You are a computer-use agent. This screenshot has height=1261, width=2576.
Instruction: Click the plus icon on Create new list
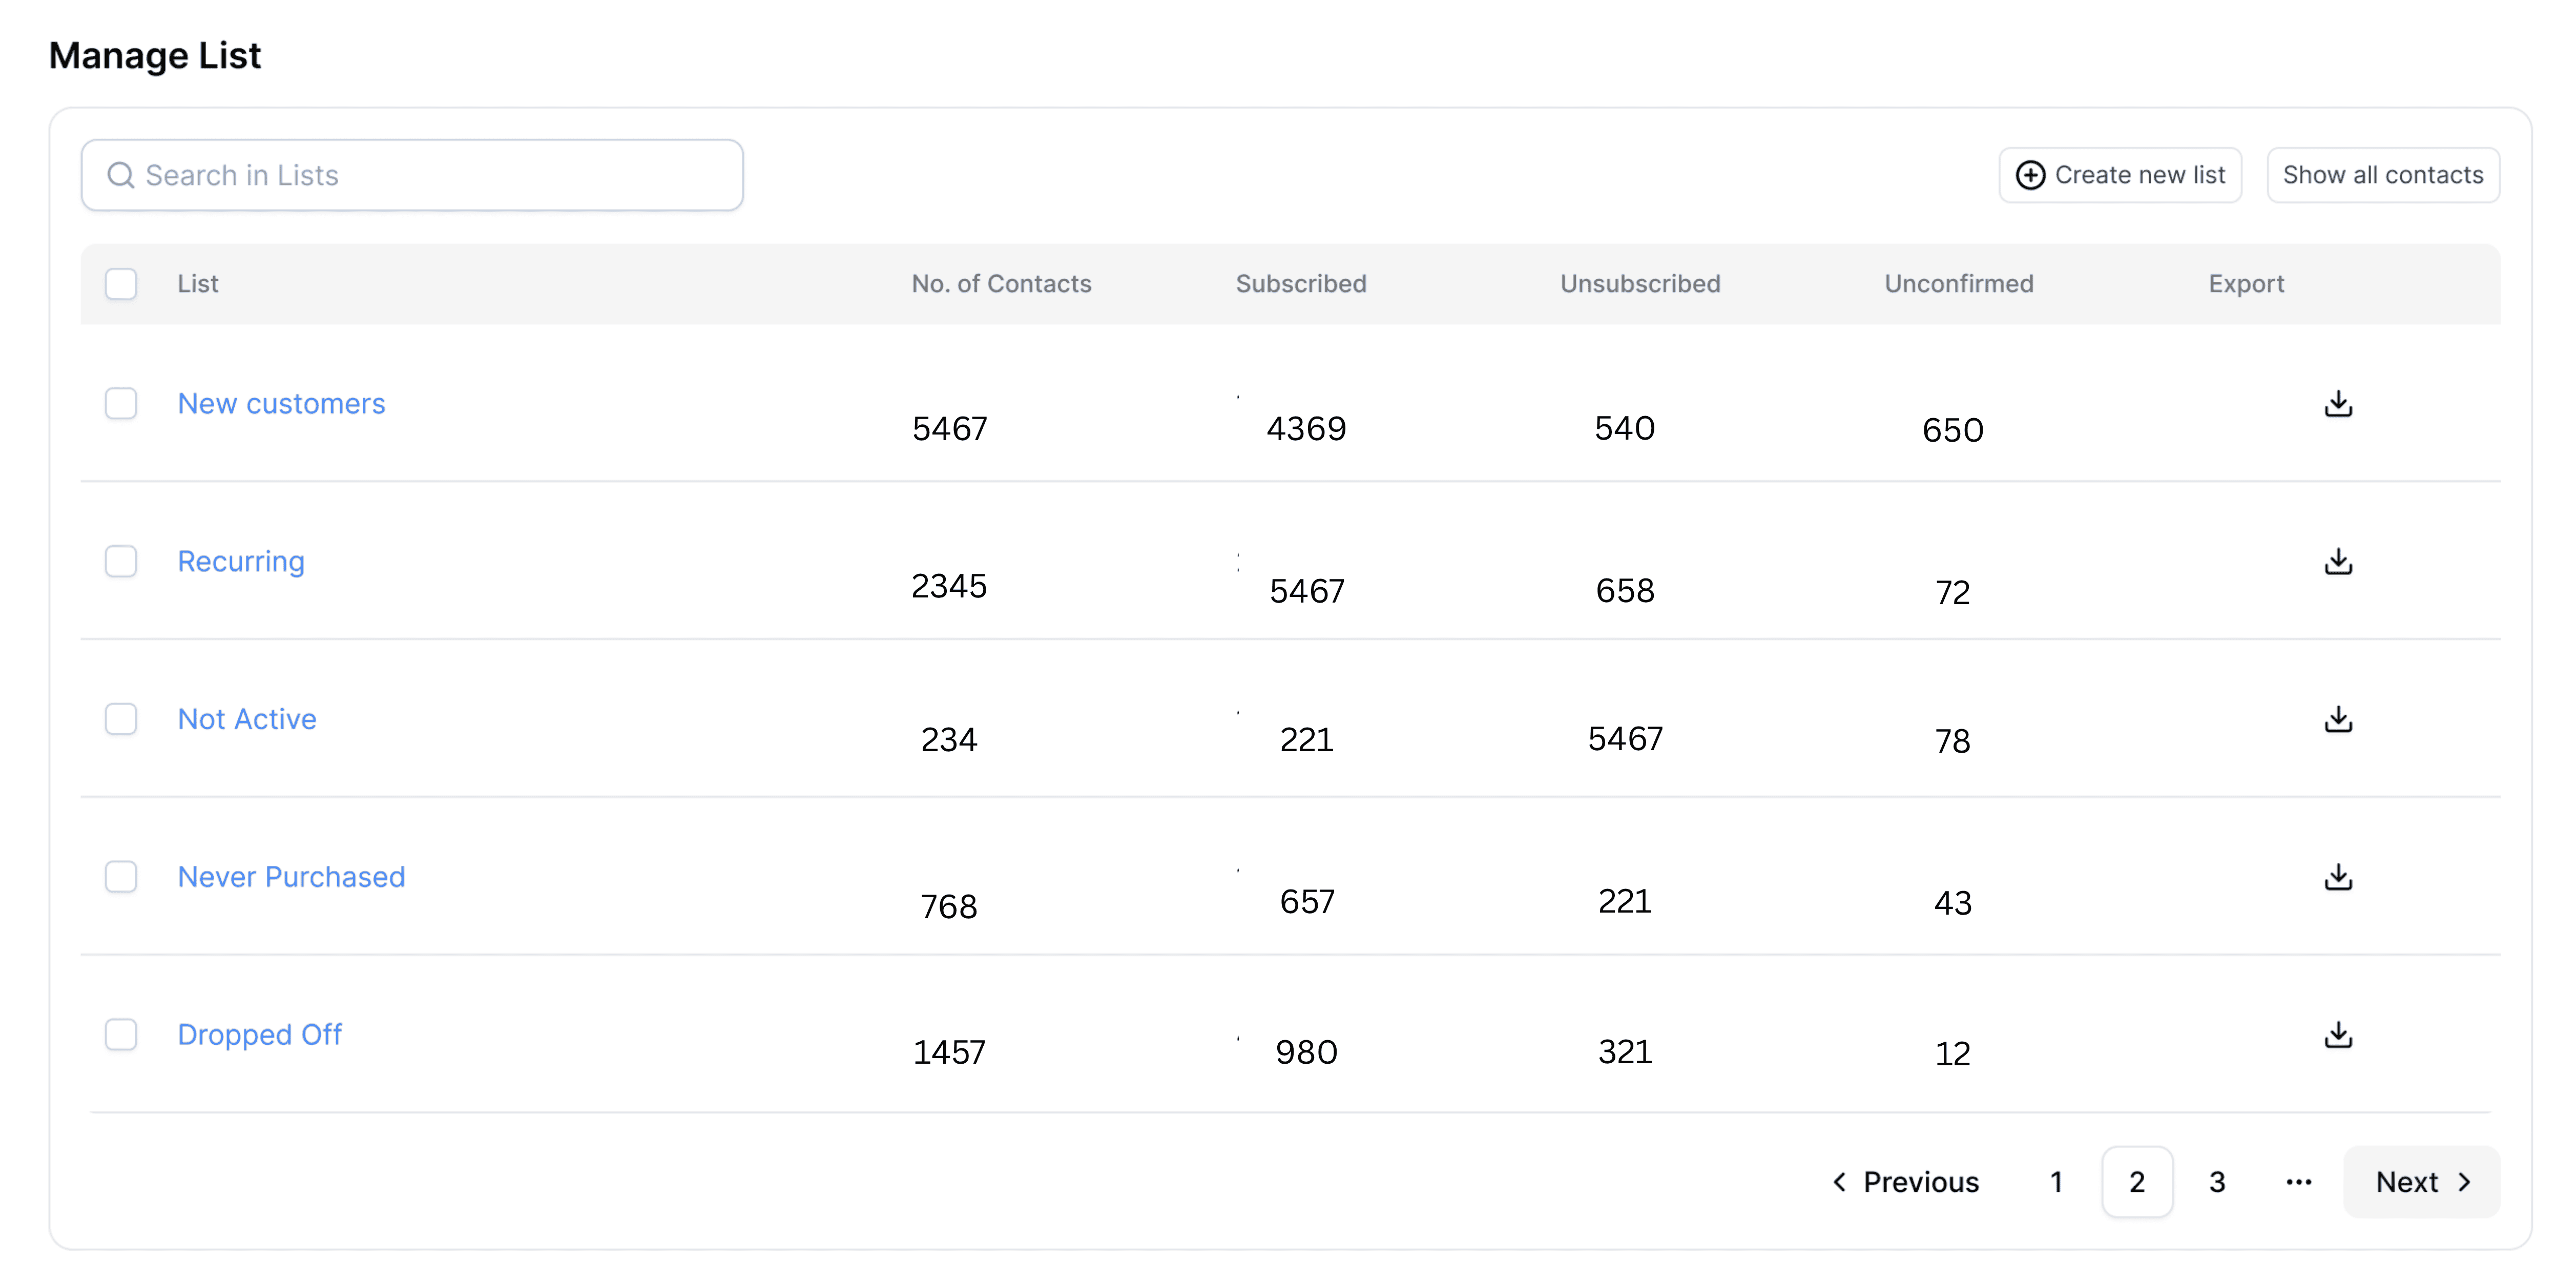(x=2029, y=175)
